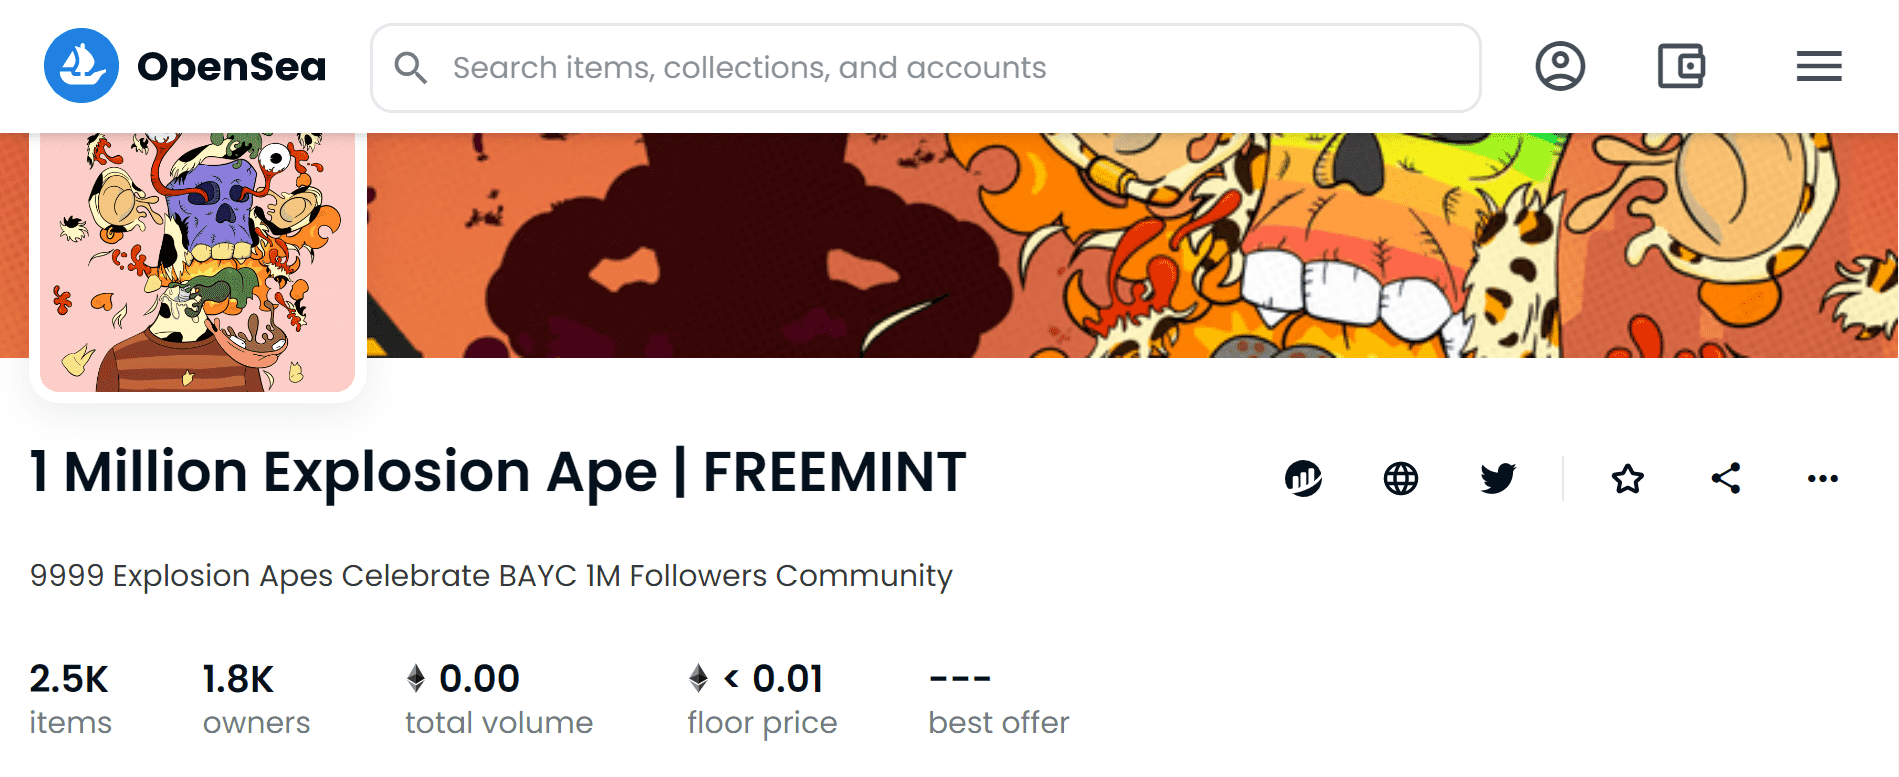
Task: Open the account profile icon
Action: [1561, 66]
